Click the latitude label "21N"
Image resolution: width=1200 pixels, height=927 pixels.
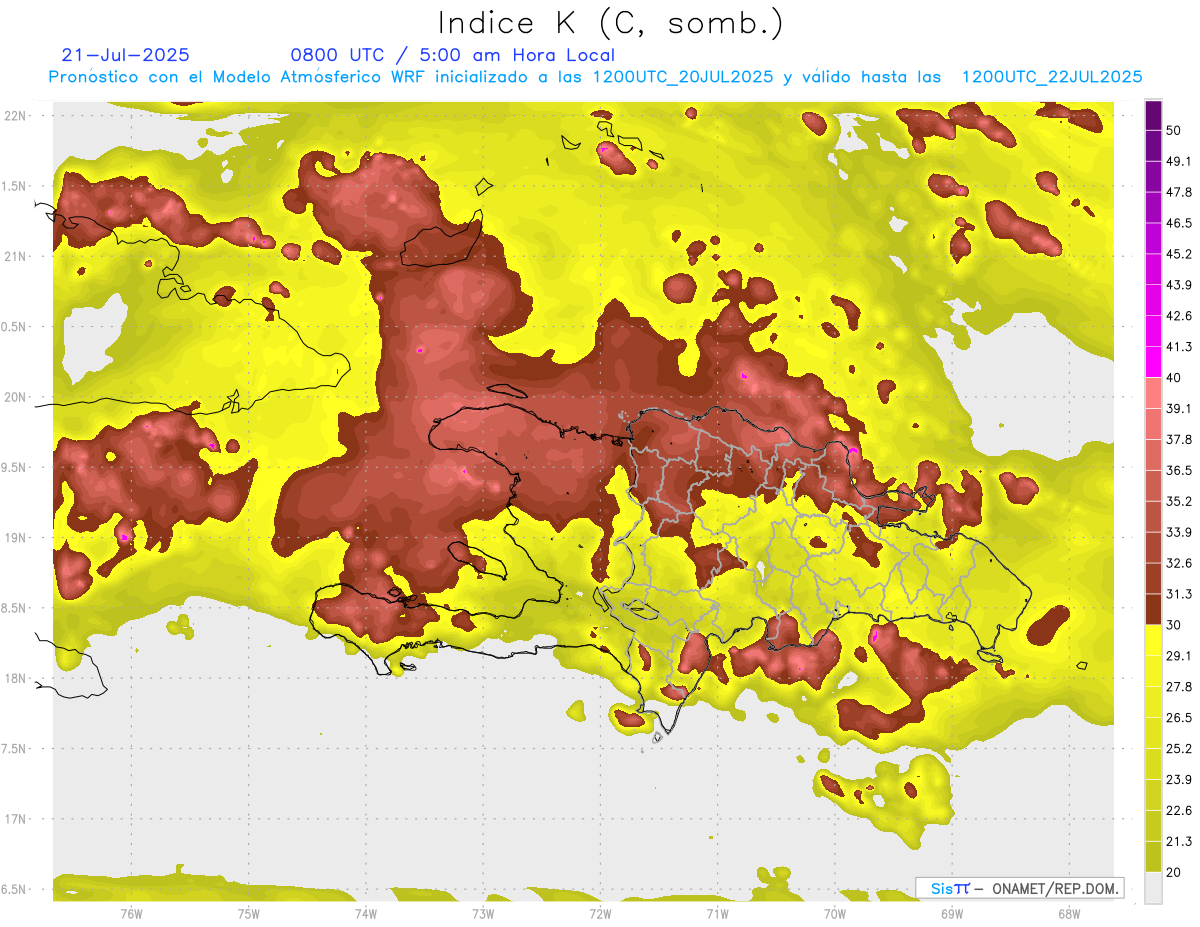pyautogui.click(x=15, y=256)
